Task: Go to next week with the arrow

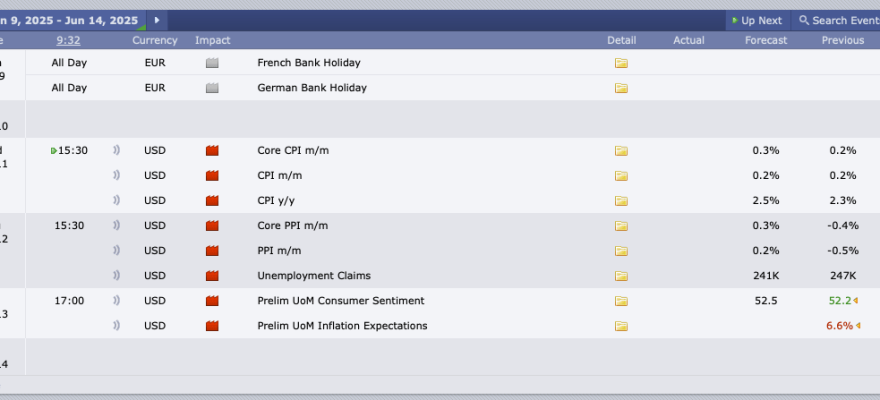Action: coord(157,20)
